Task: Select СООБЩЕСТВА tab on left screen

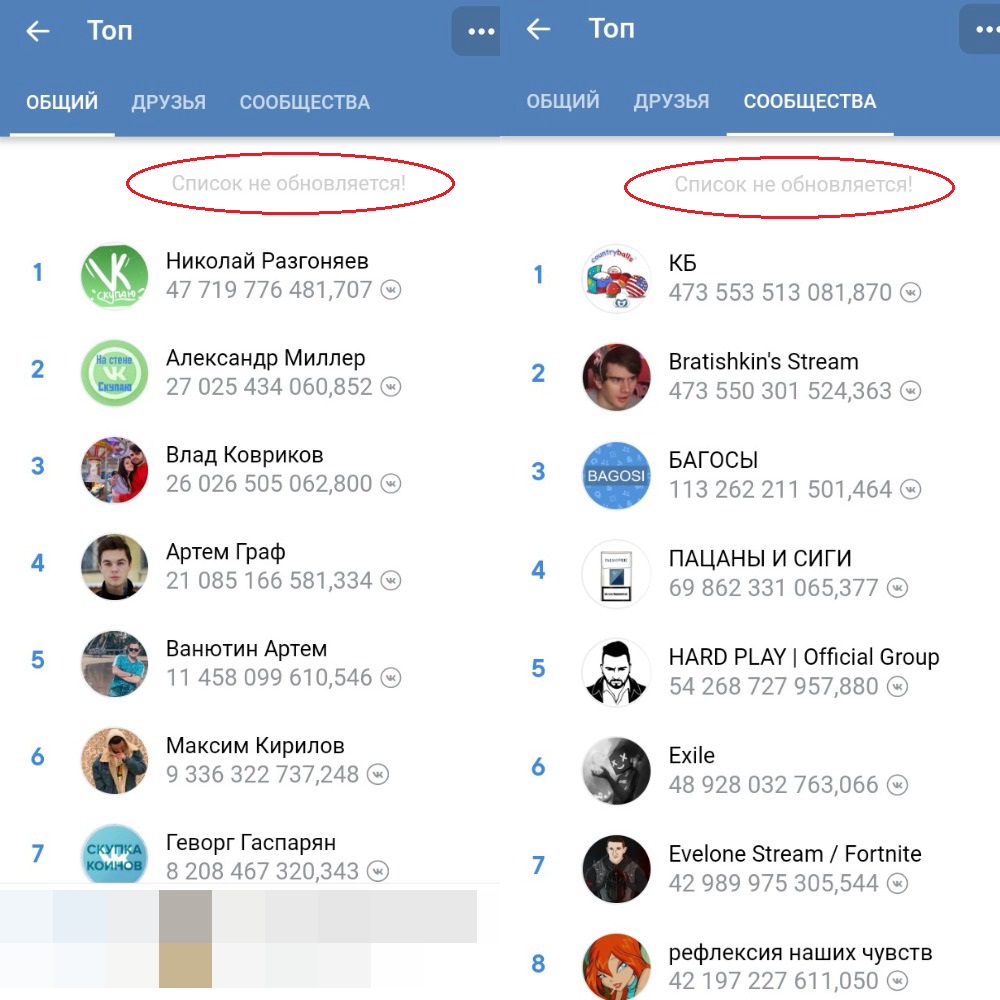Action: coord(304,102)
